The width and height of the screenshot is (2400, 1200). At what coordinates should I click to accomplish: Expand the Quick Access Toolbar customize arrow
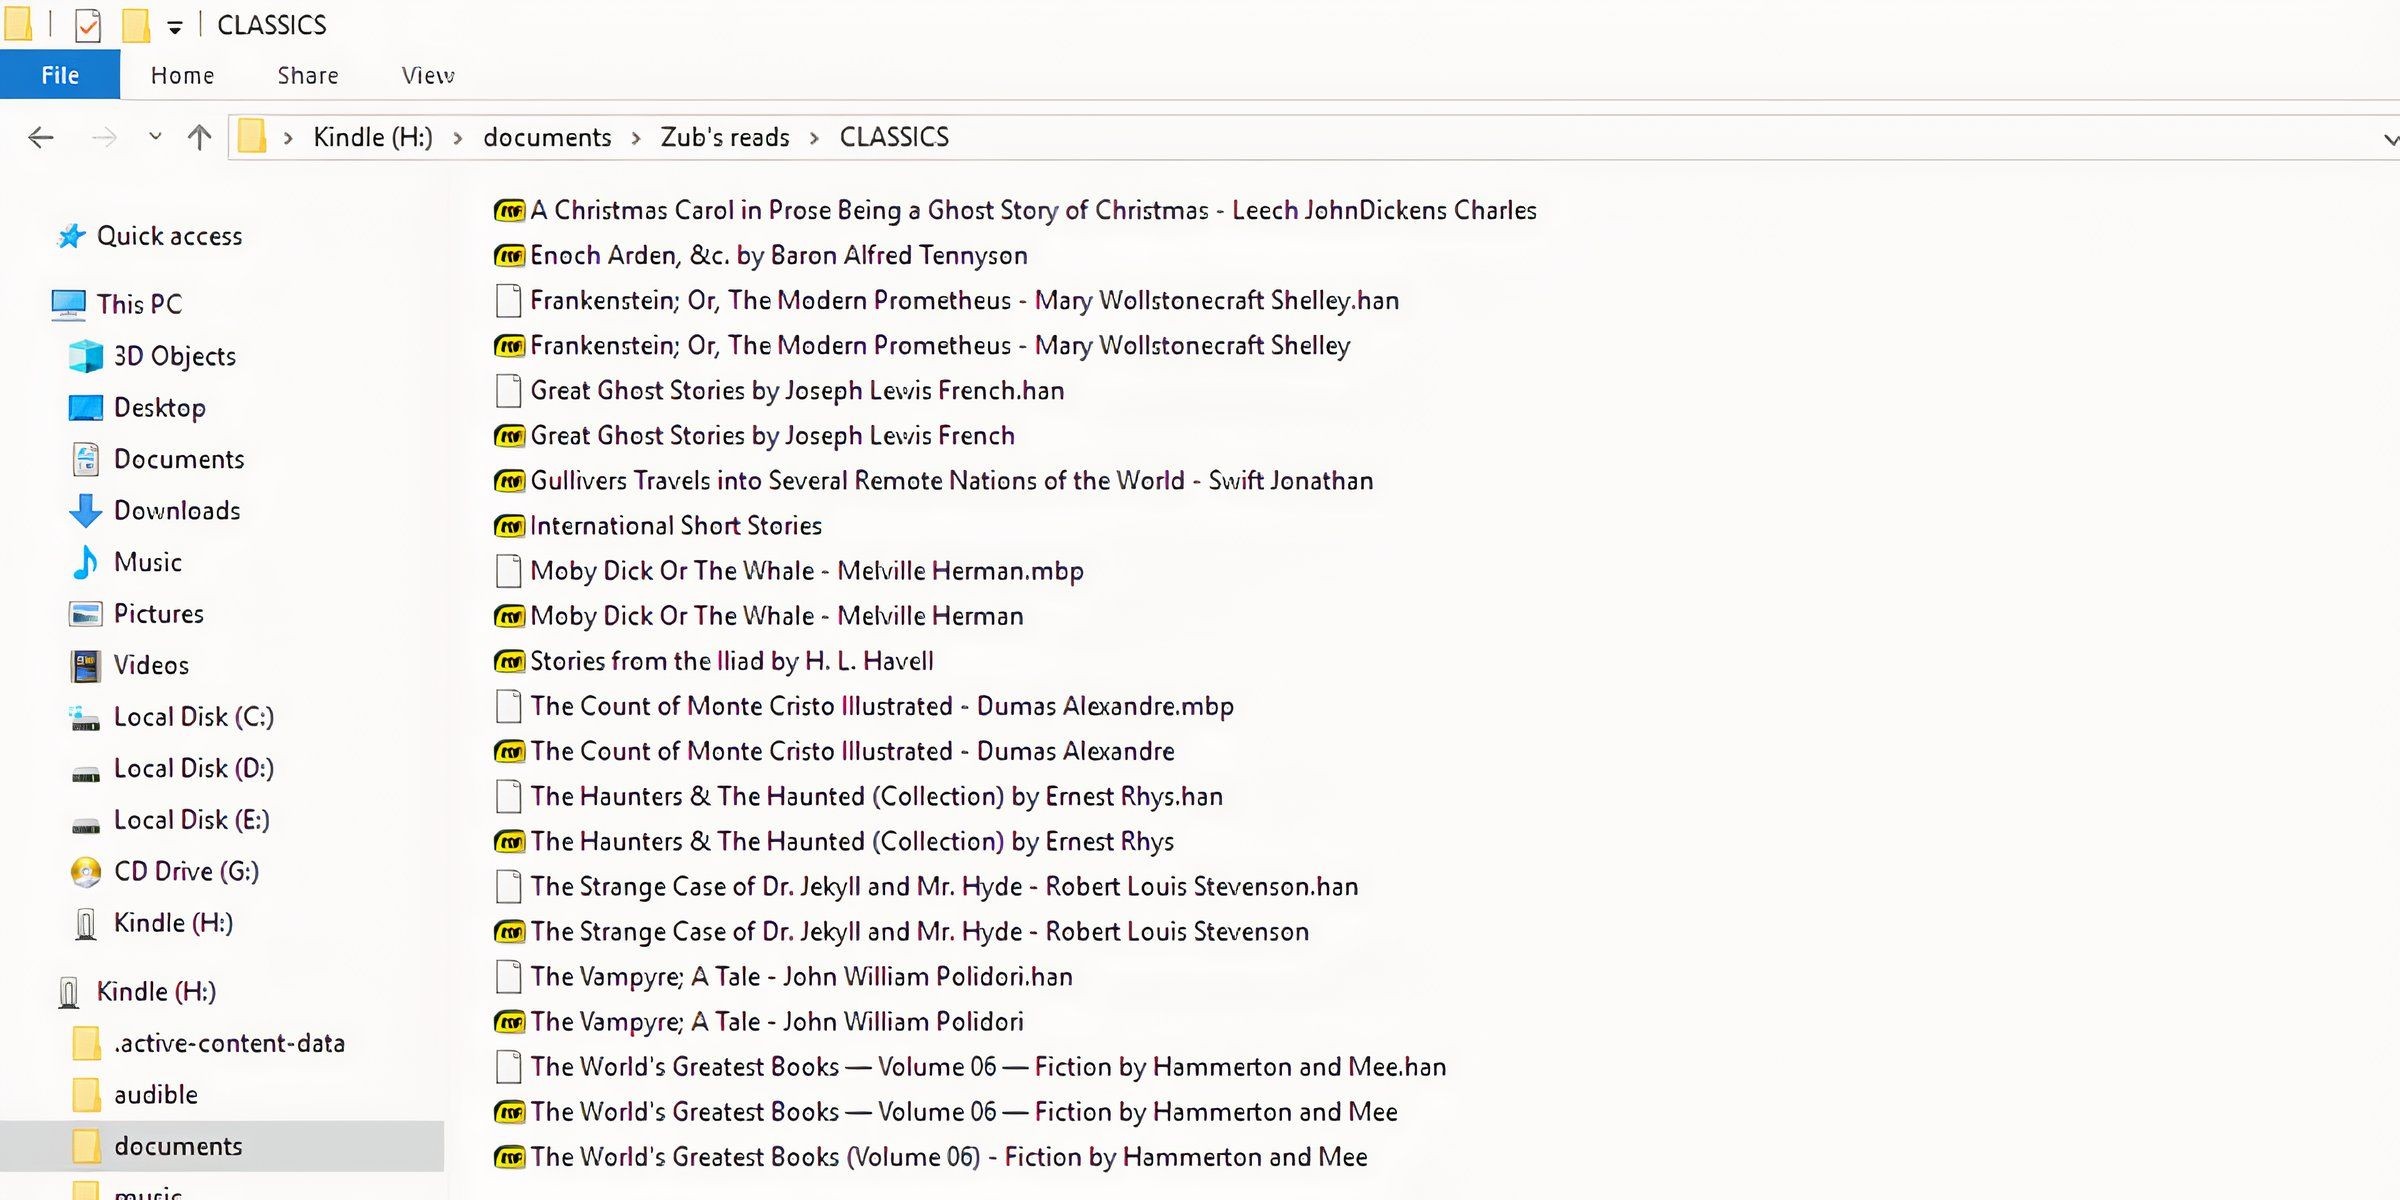coord(175,28)
